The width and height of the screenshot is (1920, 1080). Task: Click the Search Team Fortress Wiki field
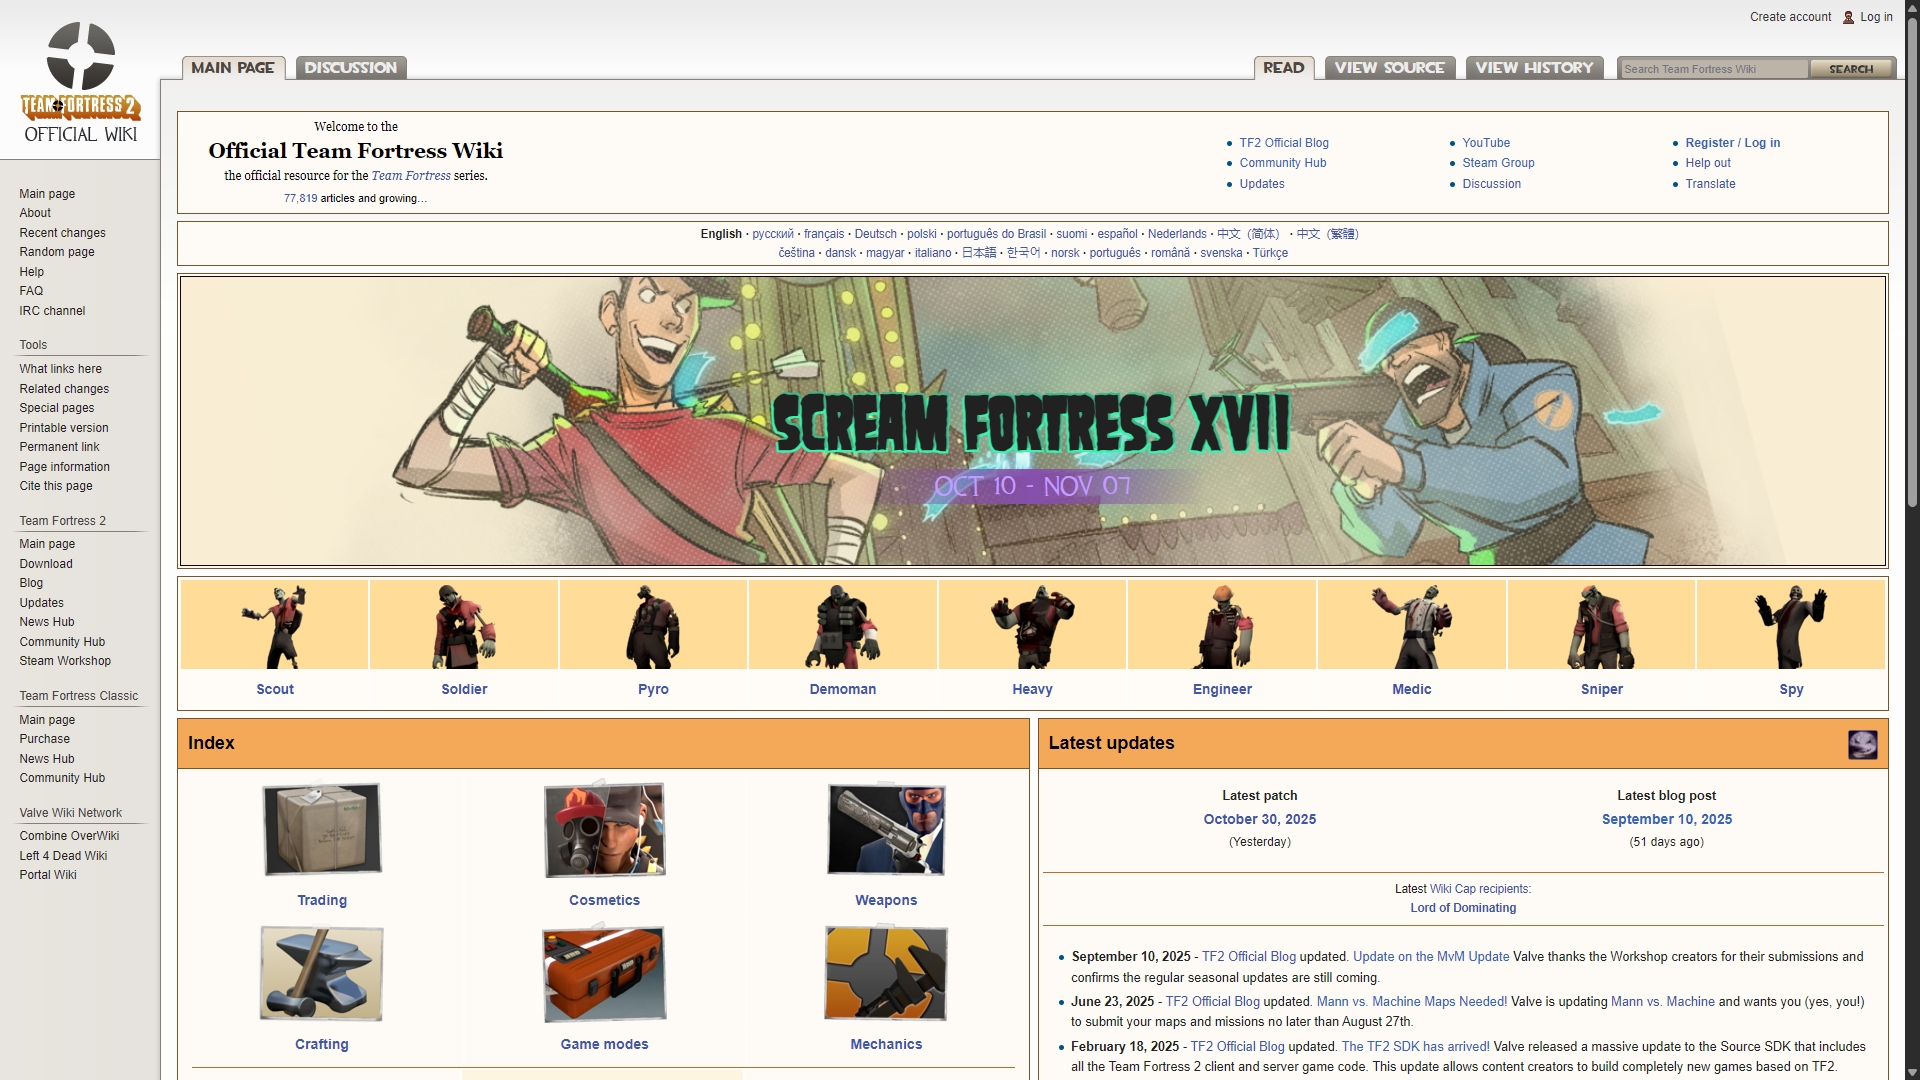coord(1712,69)
